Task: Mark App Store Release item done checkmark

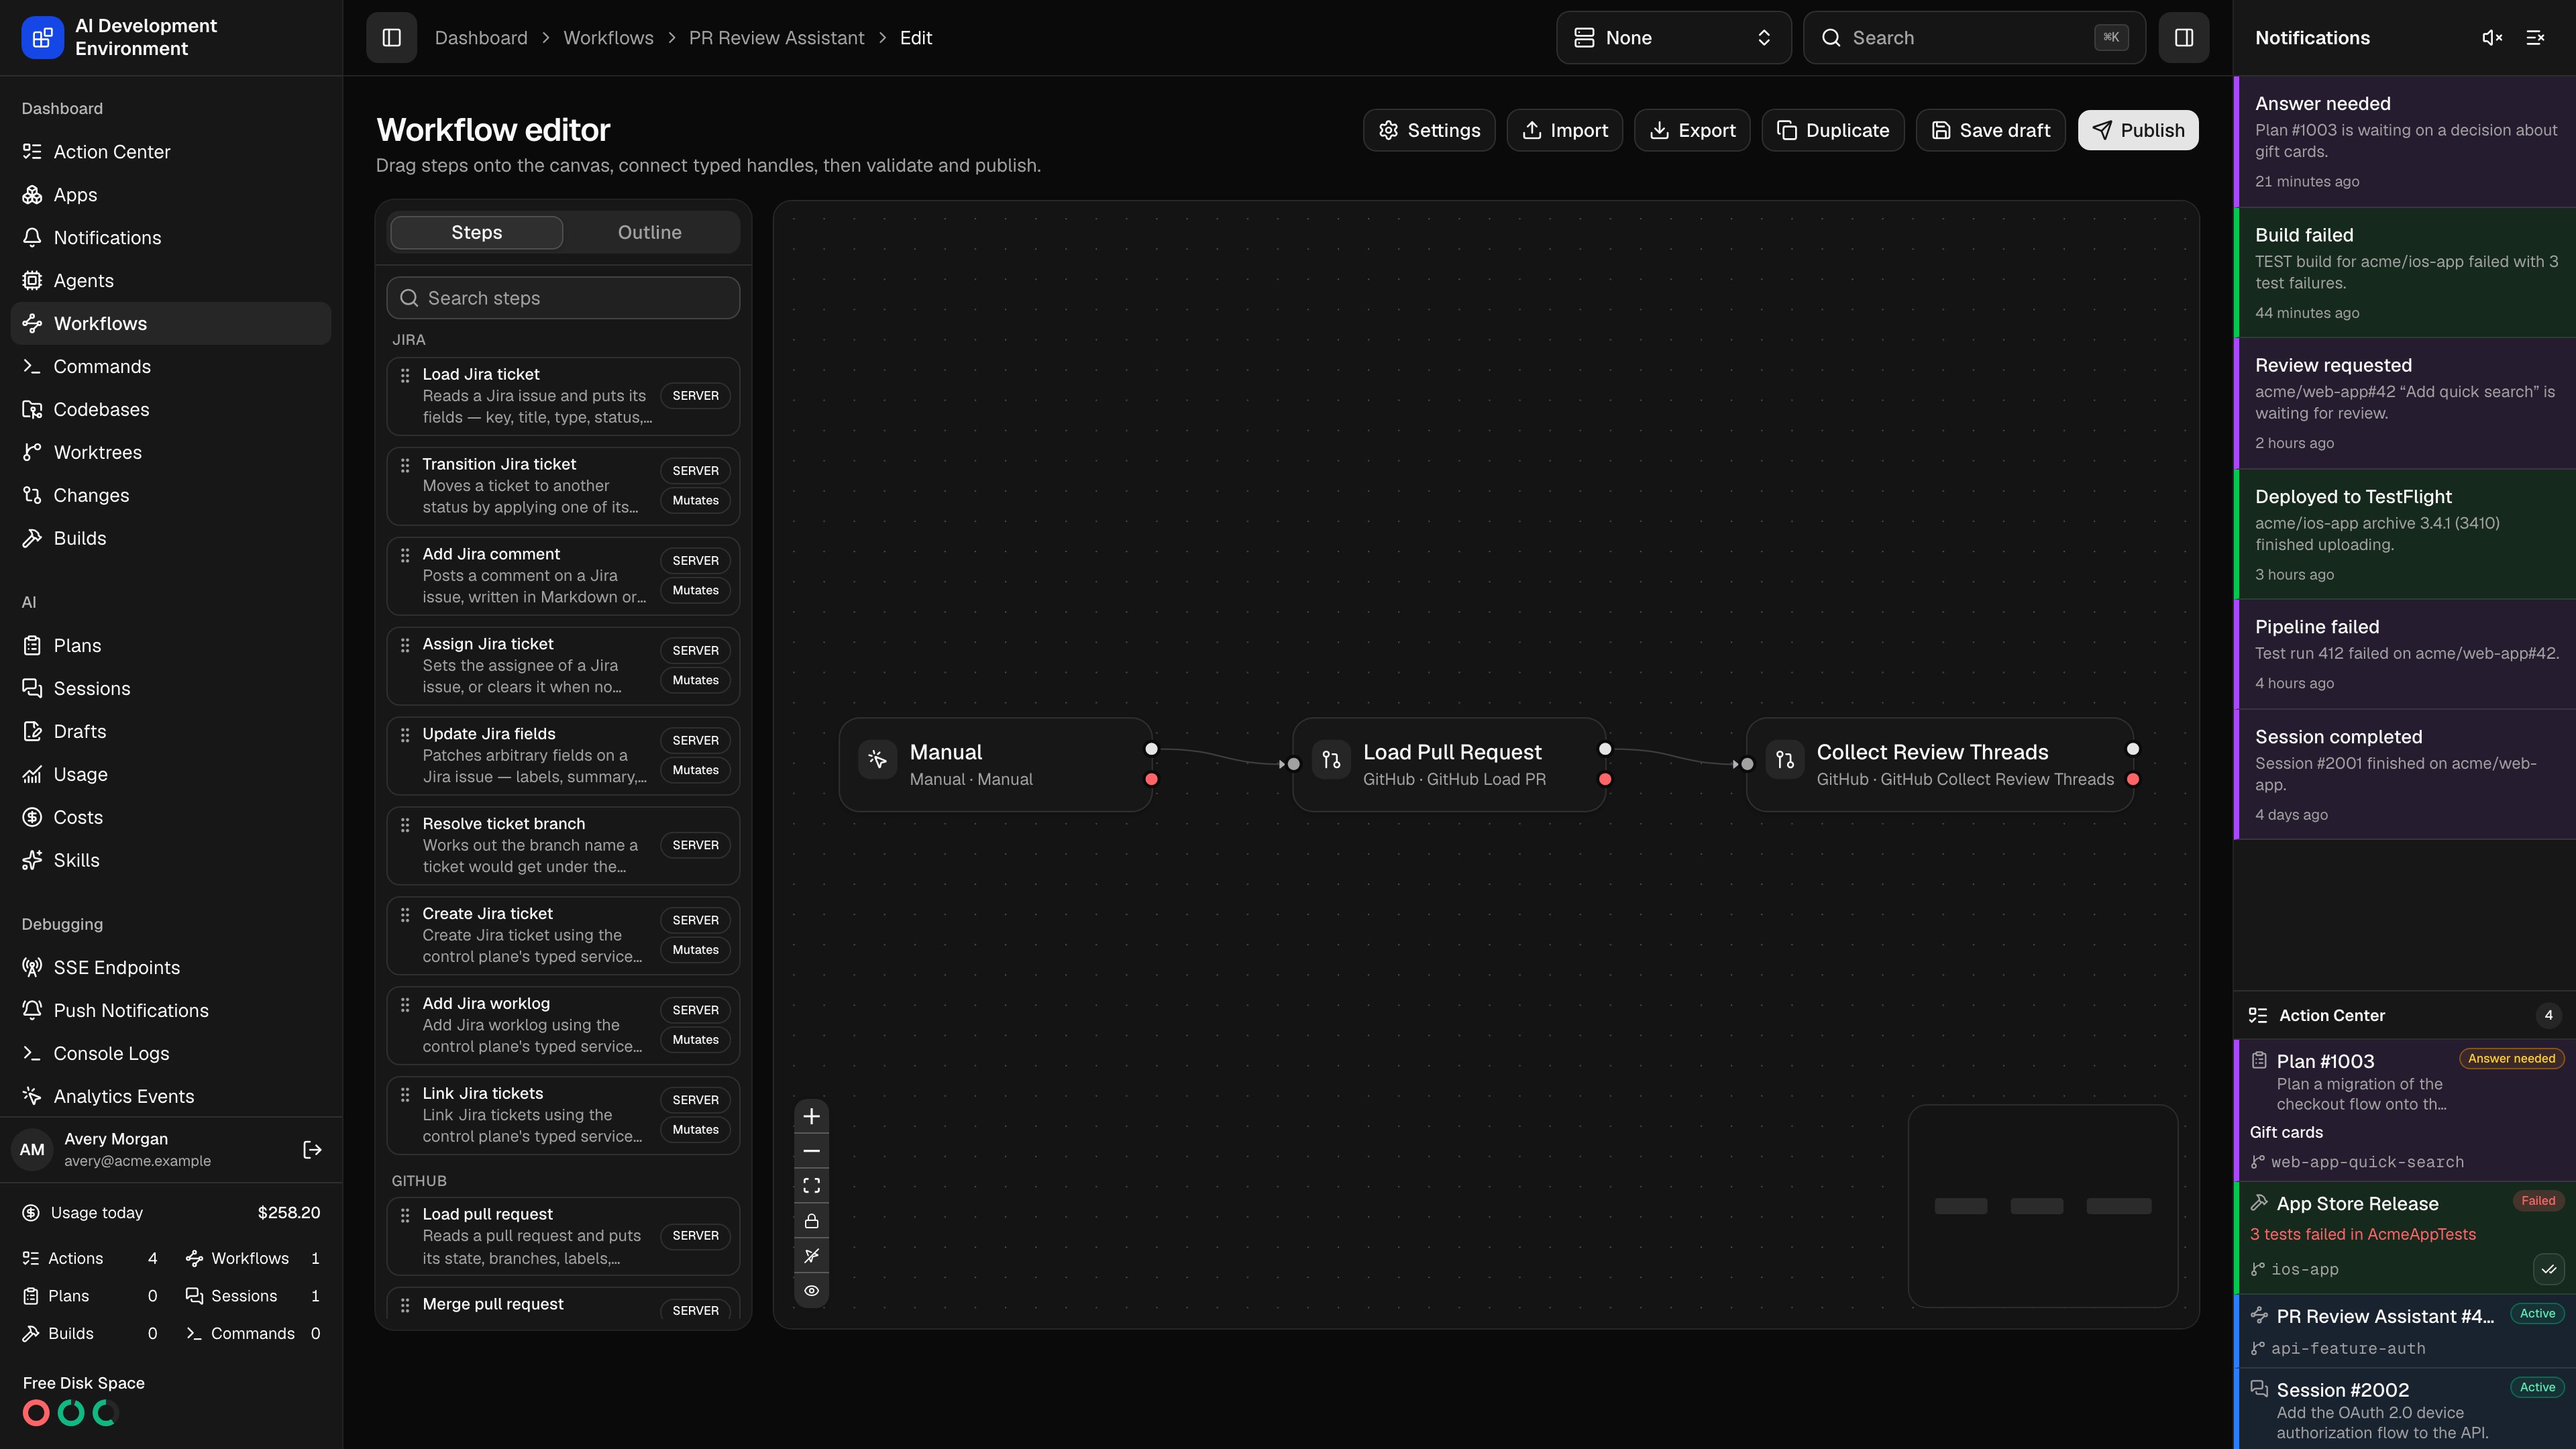Action: (2548, 1269)
